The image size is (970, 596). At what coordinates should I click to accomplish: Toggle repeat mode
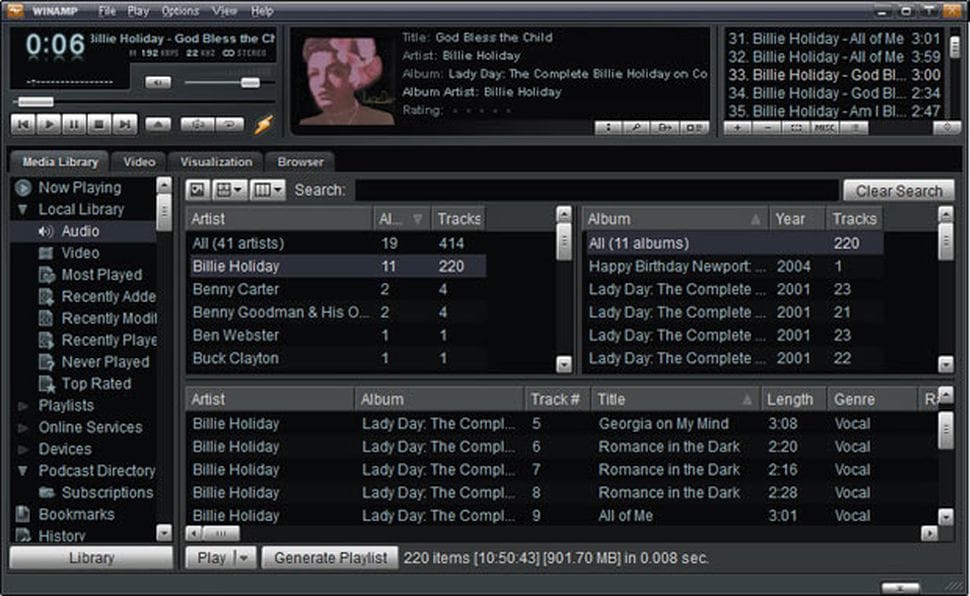click(230, 125)
